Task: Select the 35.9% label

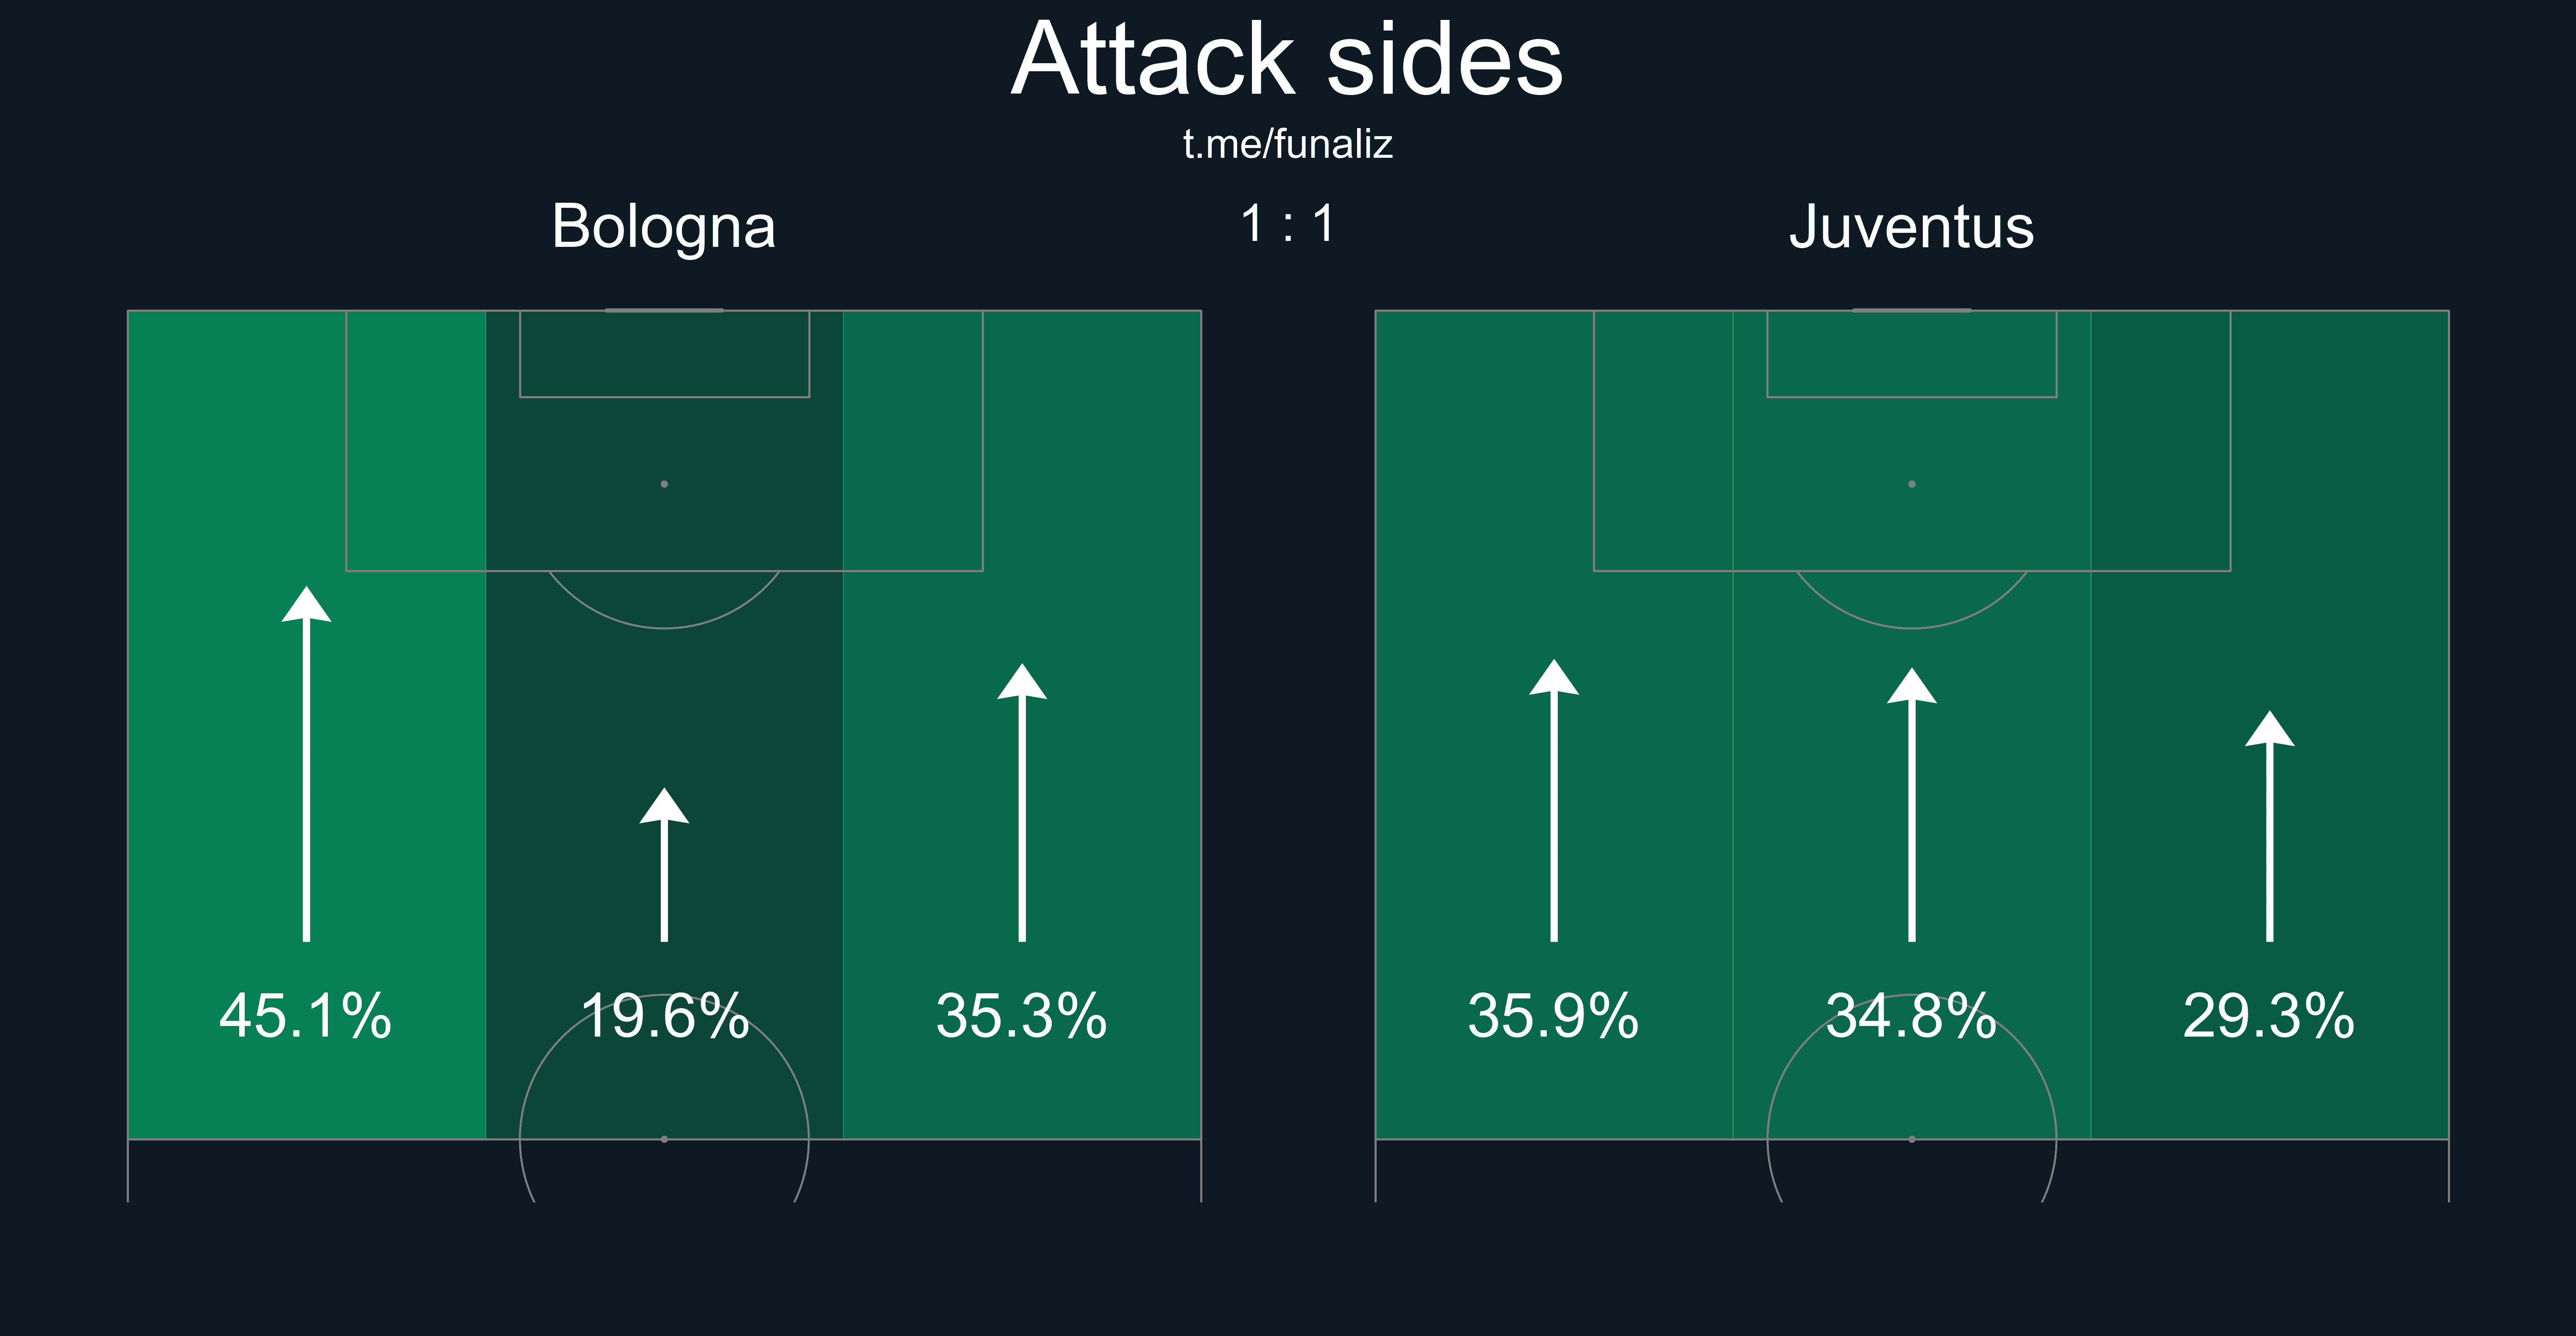Action: pos(1554,1016)
